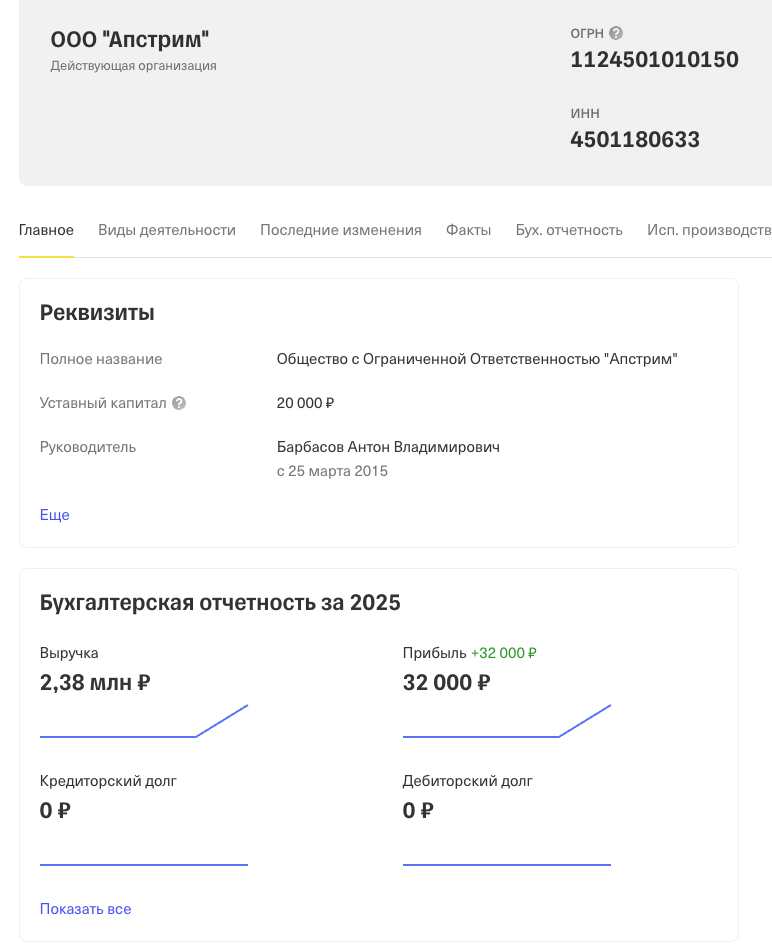Click the revenue value 2,38 млн ₽
This screenshot has height=948, width=772.
pyautogui.click(x=95, y=683)
